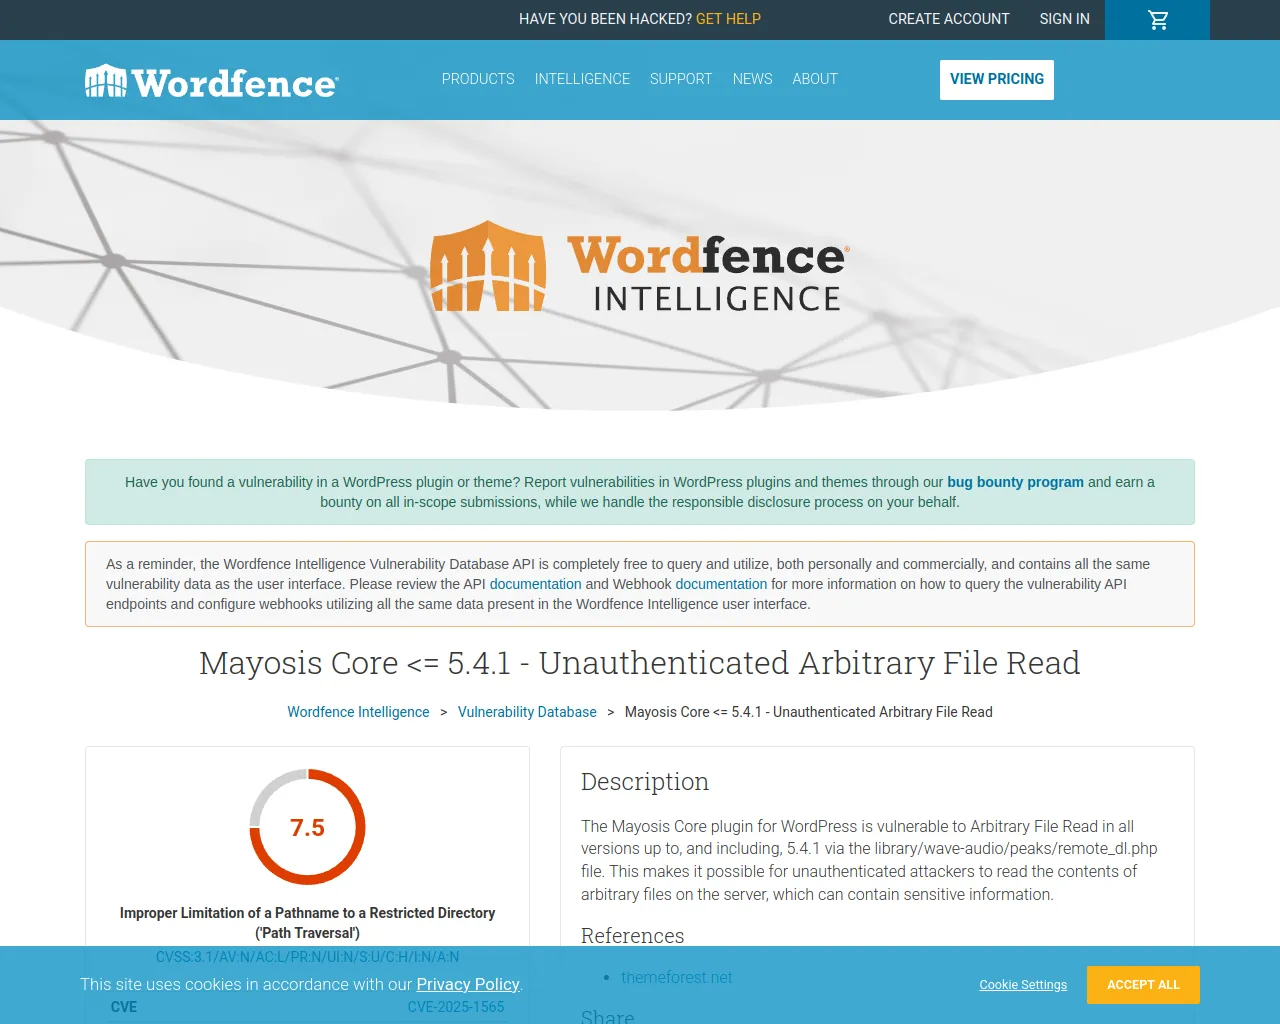
Task: Click SIGN IN in the top bar
Action: point(1064,19)
